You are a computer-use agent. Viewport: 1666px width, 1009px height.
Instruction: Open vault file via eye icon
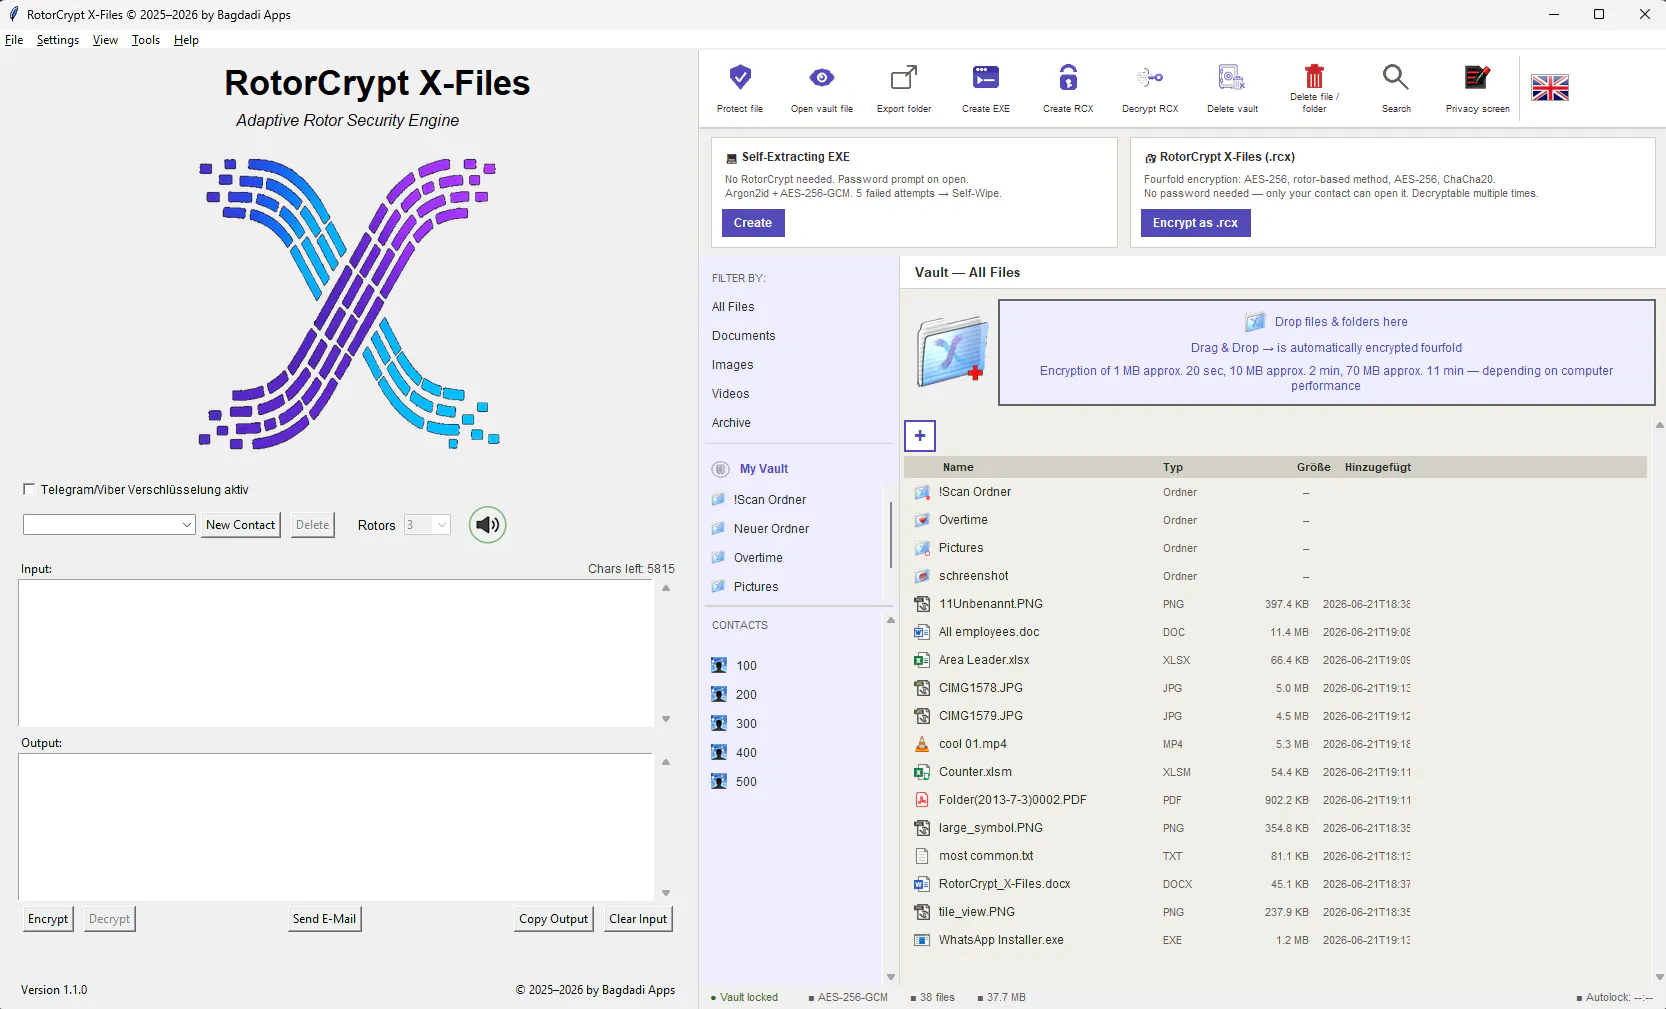pos(822,77)
